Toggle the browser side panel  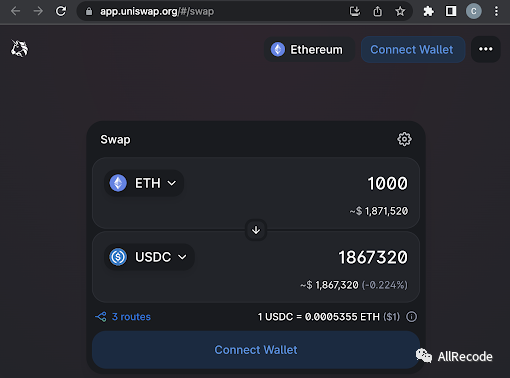(x=451, y=11)
